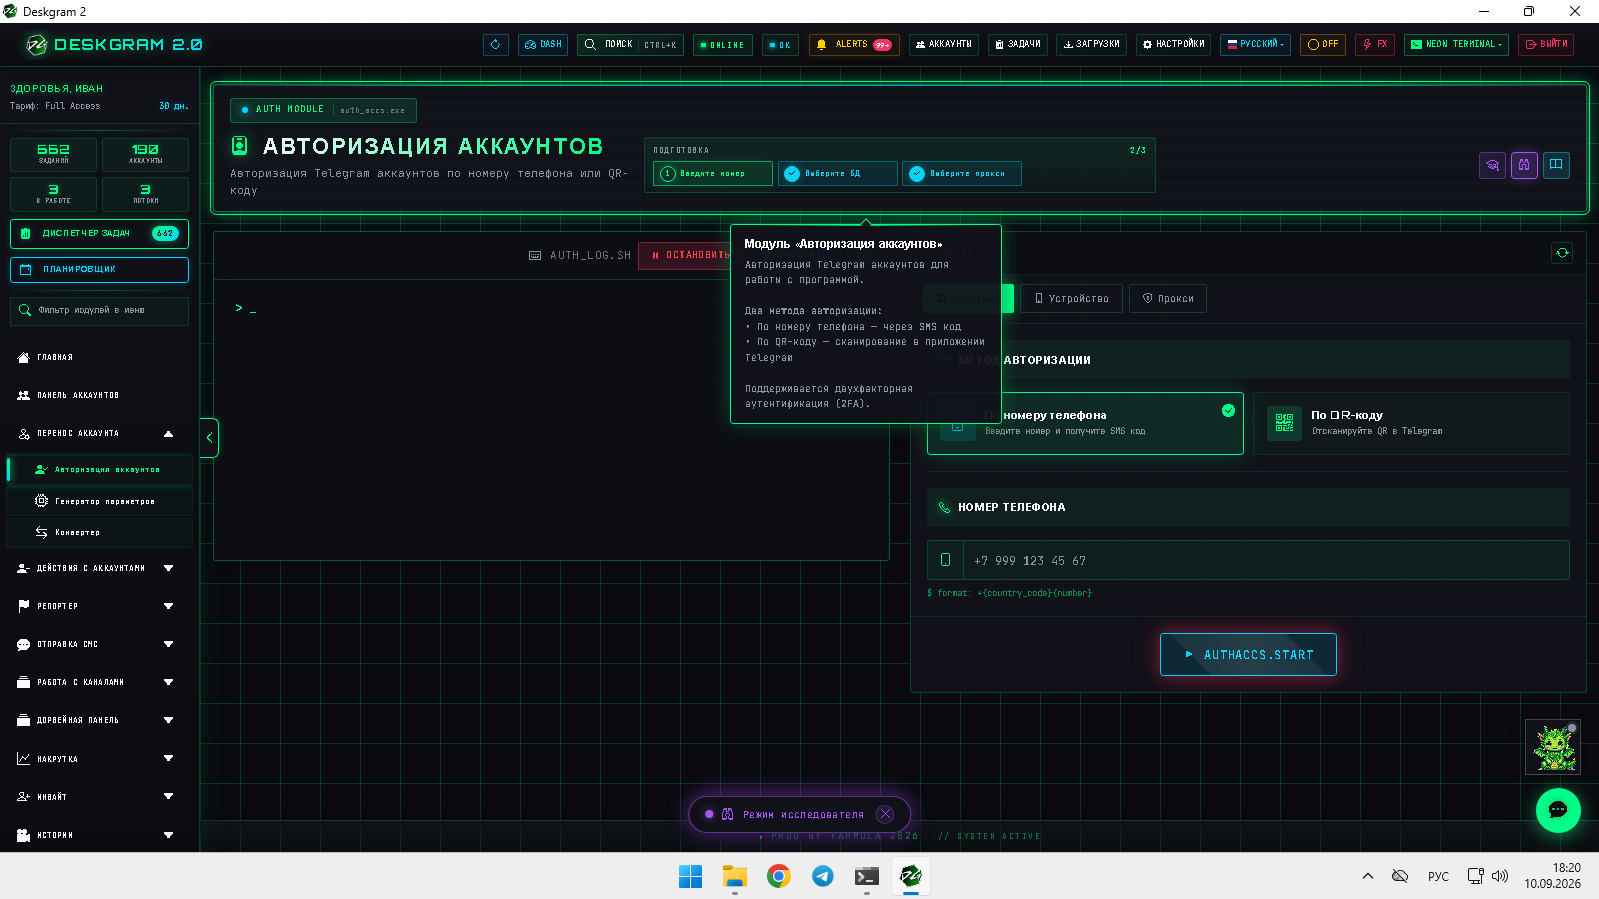Open Конвертер submenu item
Viewport: 1599px width, 899px height.
click(100, 532)
